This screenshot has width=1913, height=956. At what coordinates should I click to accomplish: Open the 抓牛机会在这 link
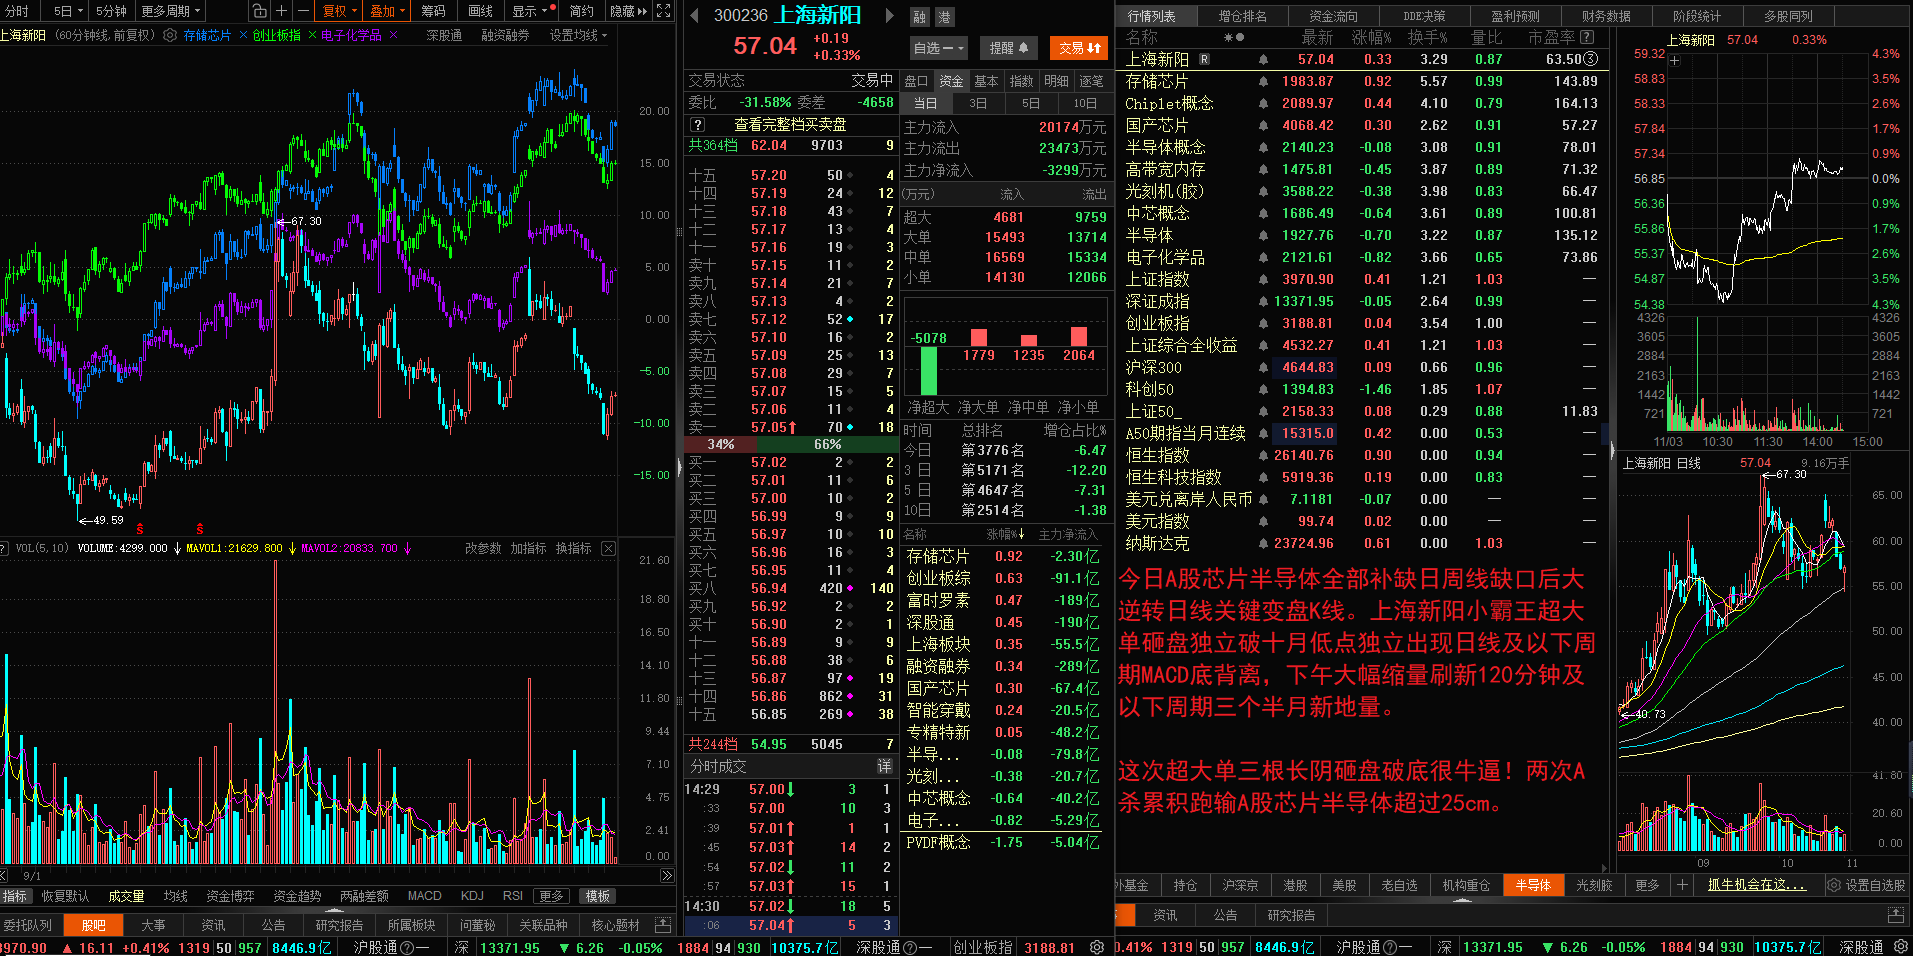[x=1757, y=885]
